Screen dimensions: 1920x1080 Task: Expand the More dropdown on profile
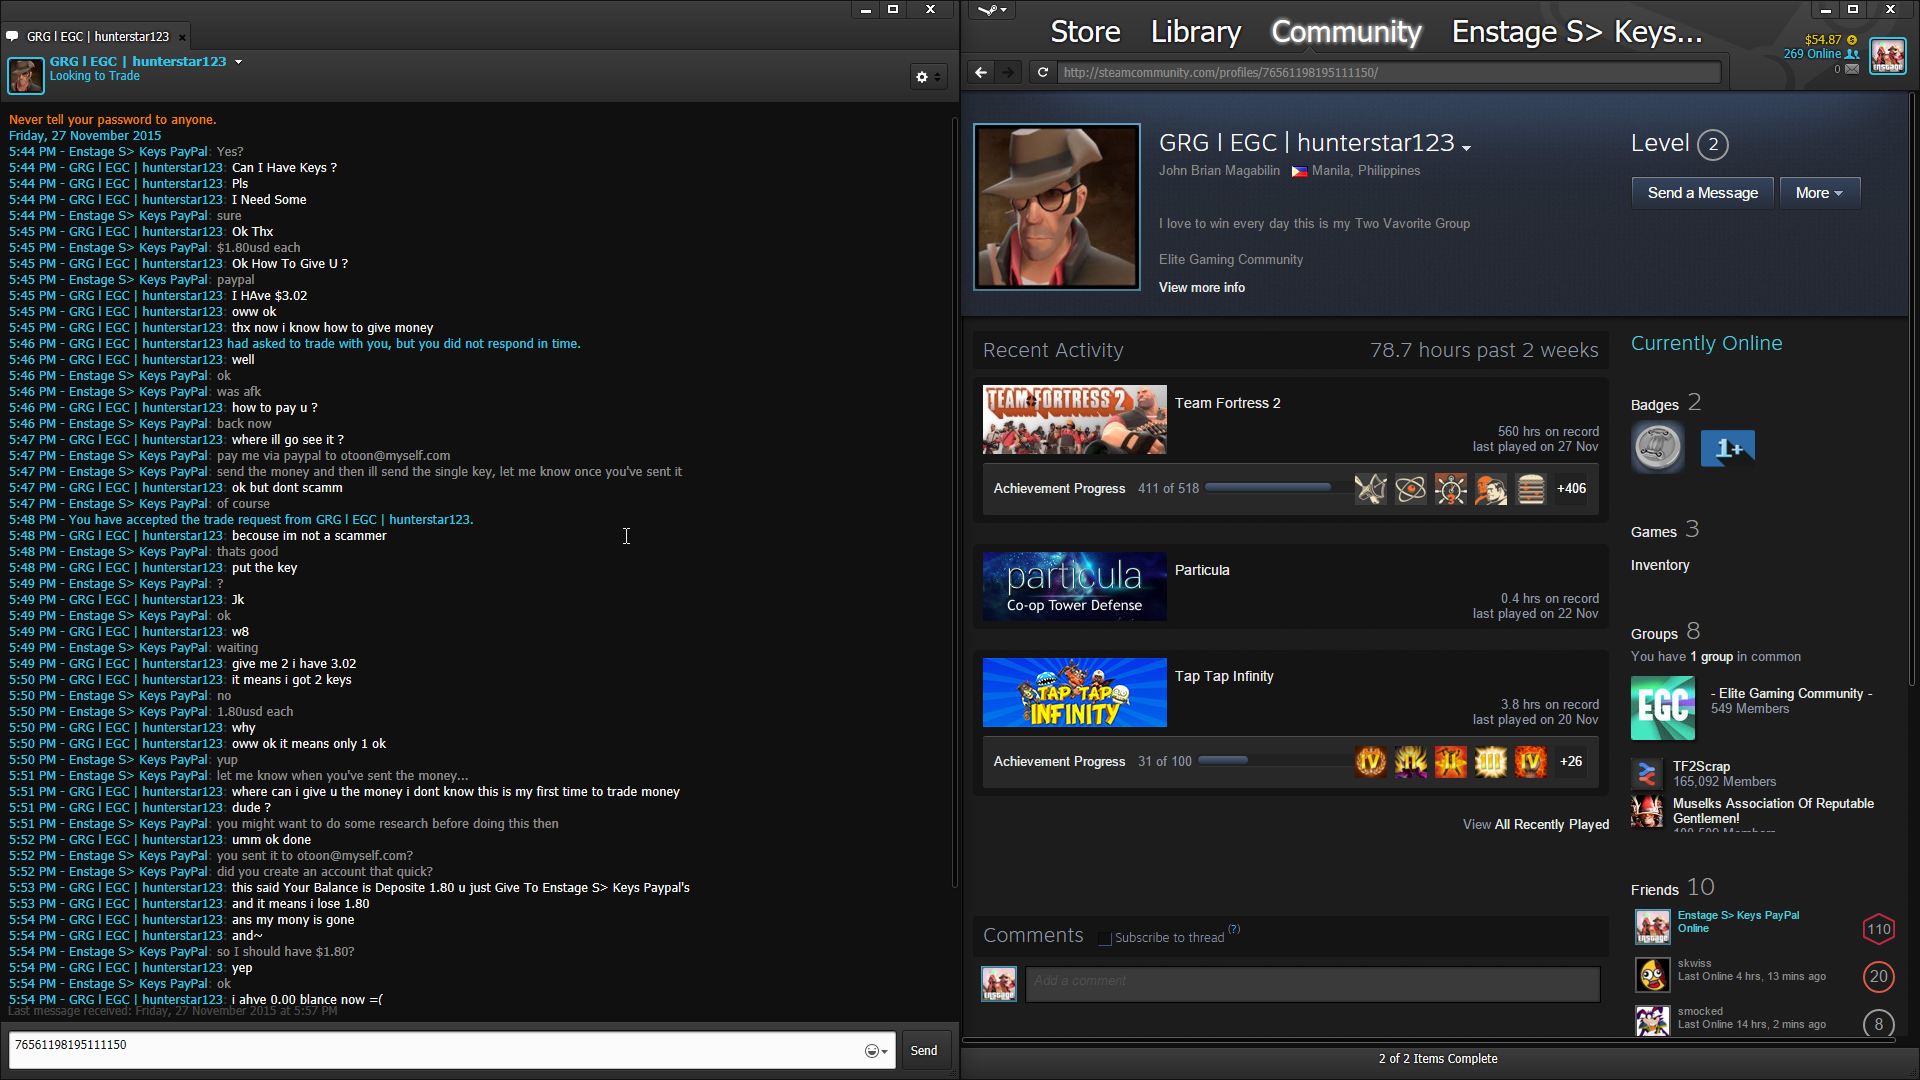tap(1819, 193)
